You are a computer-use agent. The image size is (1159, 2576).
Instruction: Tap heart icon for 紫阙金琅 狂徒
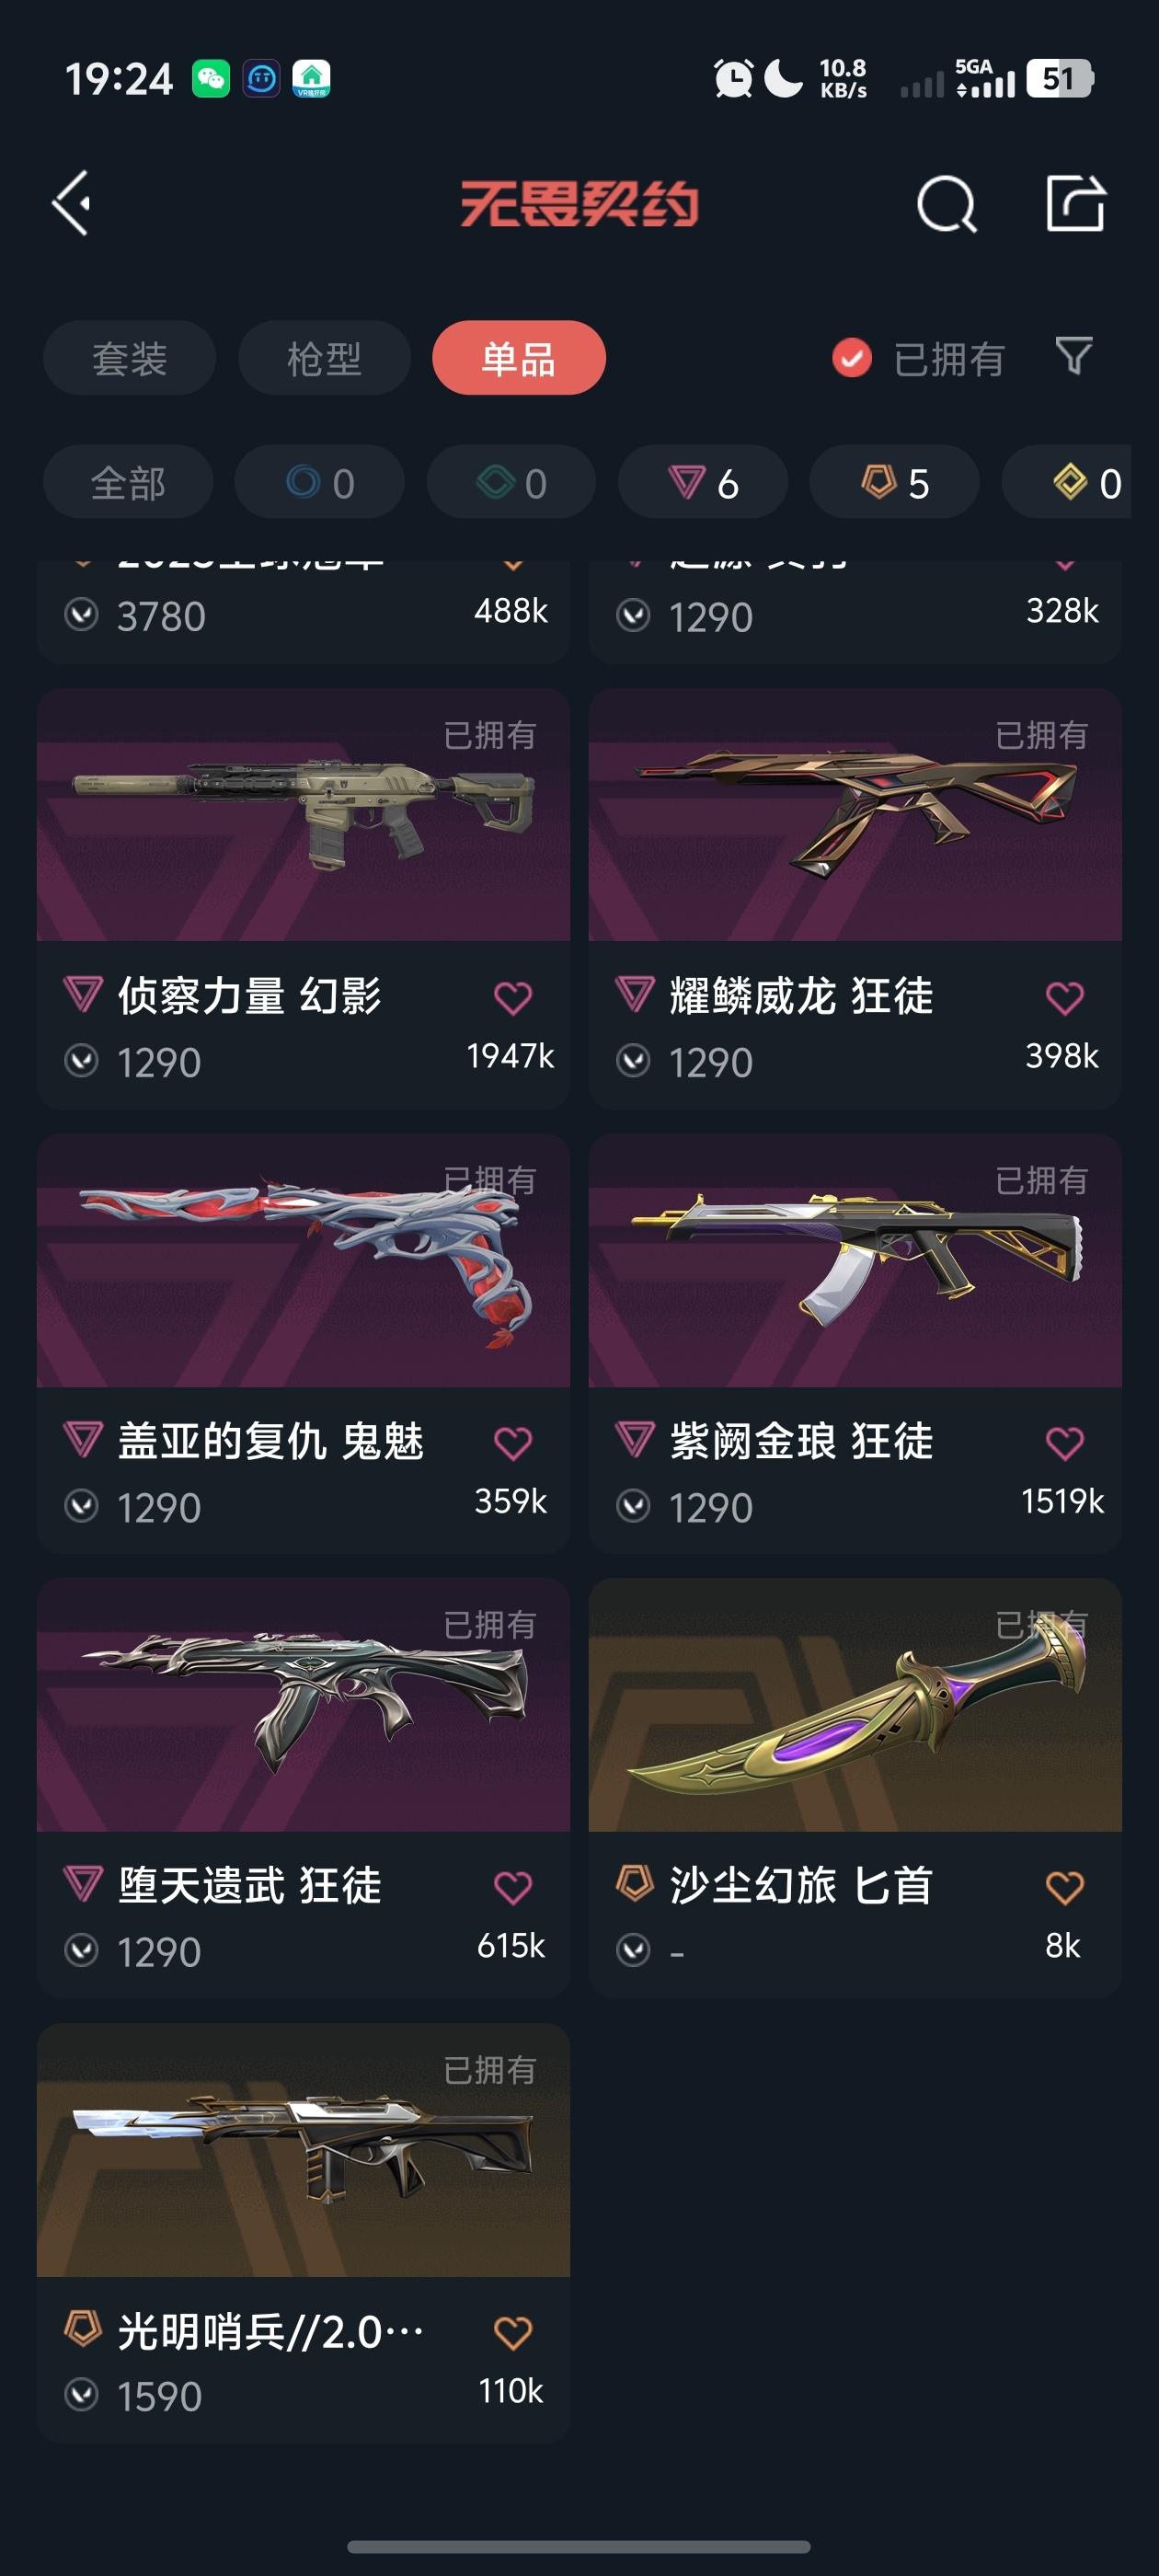click(1064, 1442)
